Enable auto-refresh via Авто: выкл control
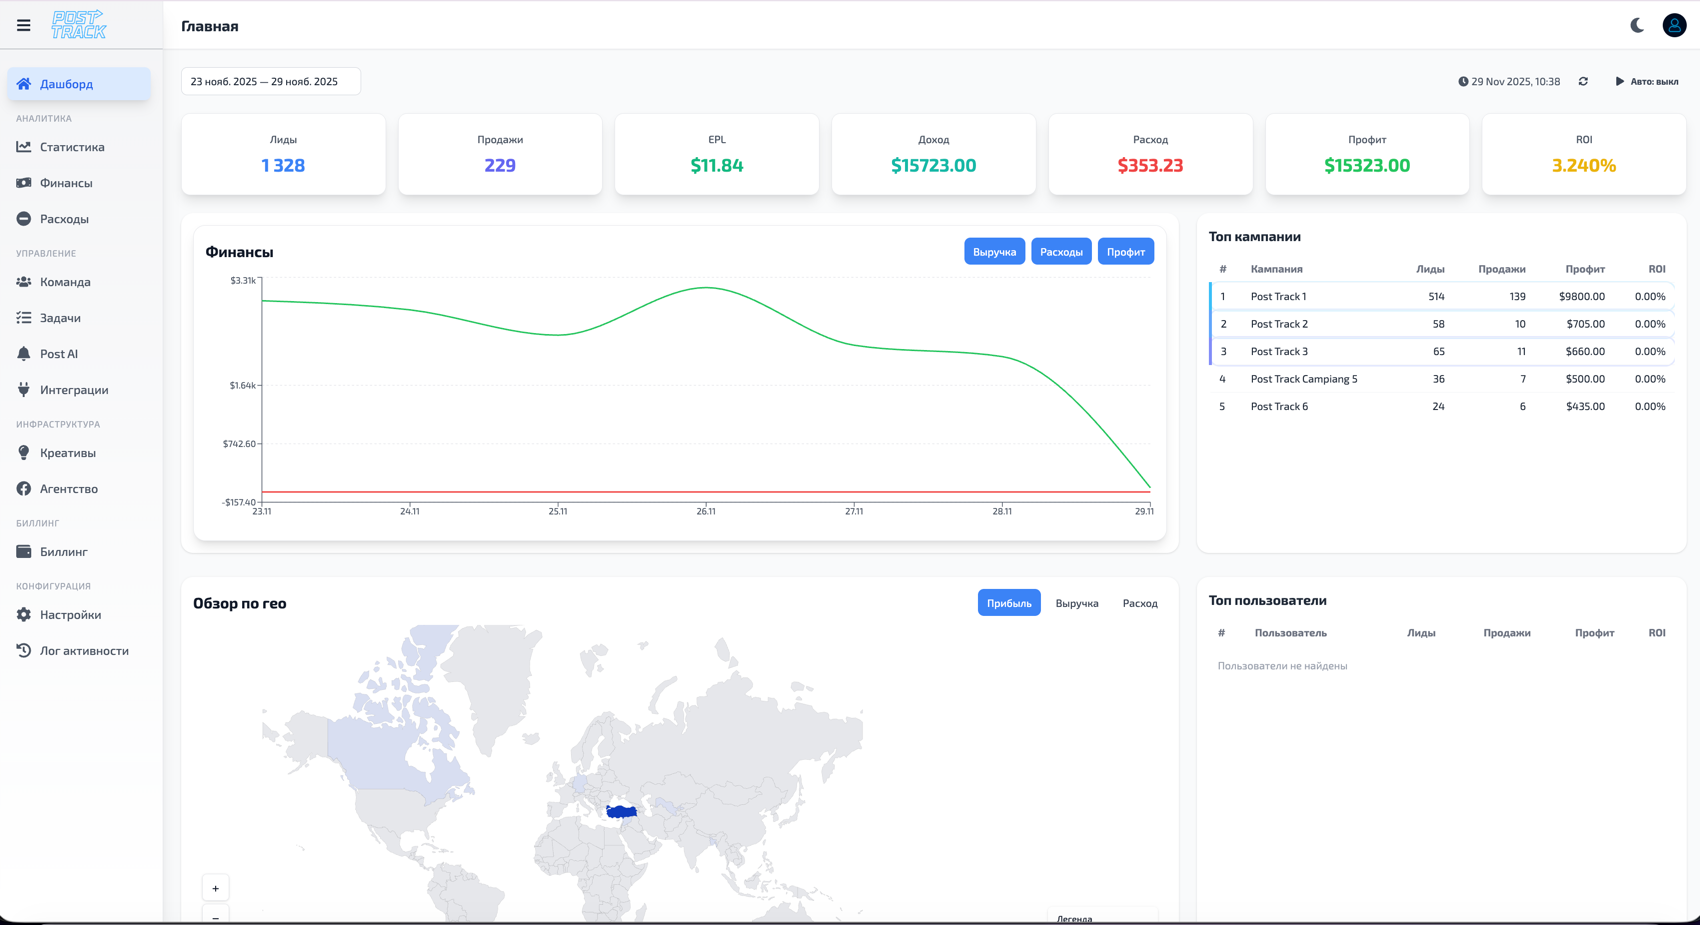1700x925 pixels. [x=1647, y=81]
